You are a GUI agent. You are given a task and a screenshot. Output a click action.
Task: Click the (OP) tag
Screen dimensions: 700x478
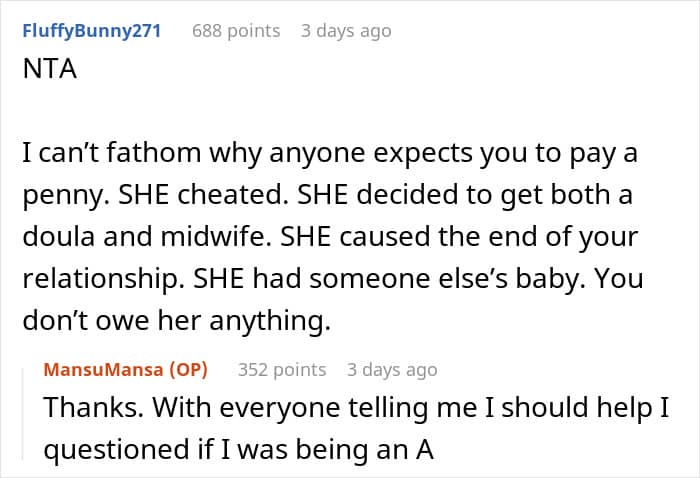[188, 370]
